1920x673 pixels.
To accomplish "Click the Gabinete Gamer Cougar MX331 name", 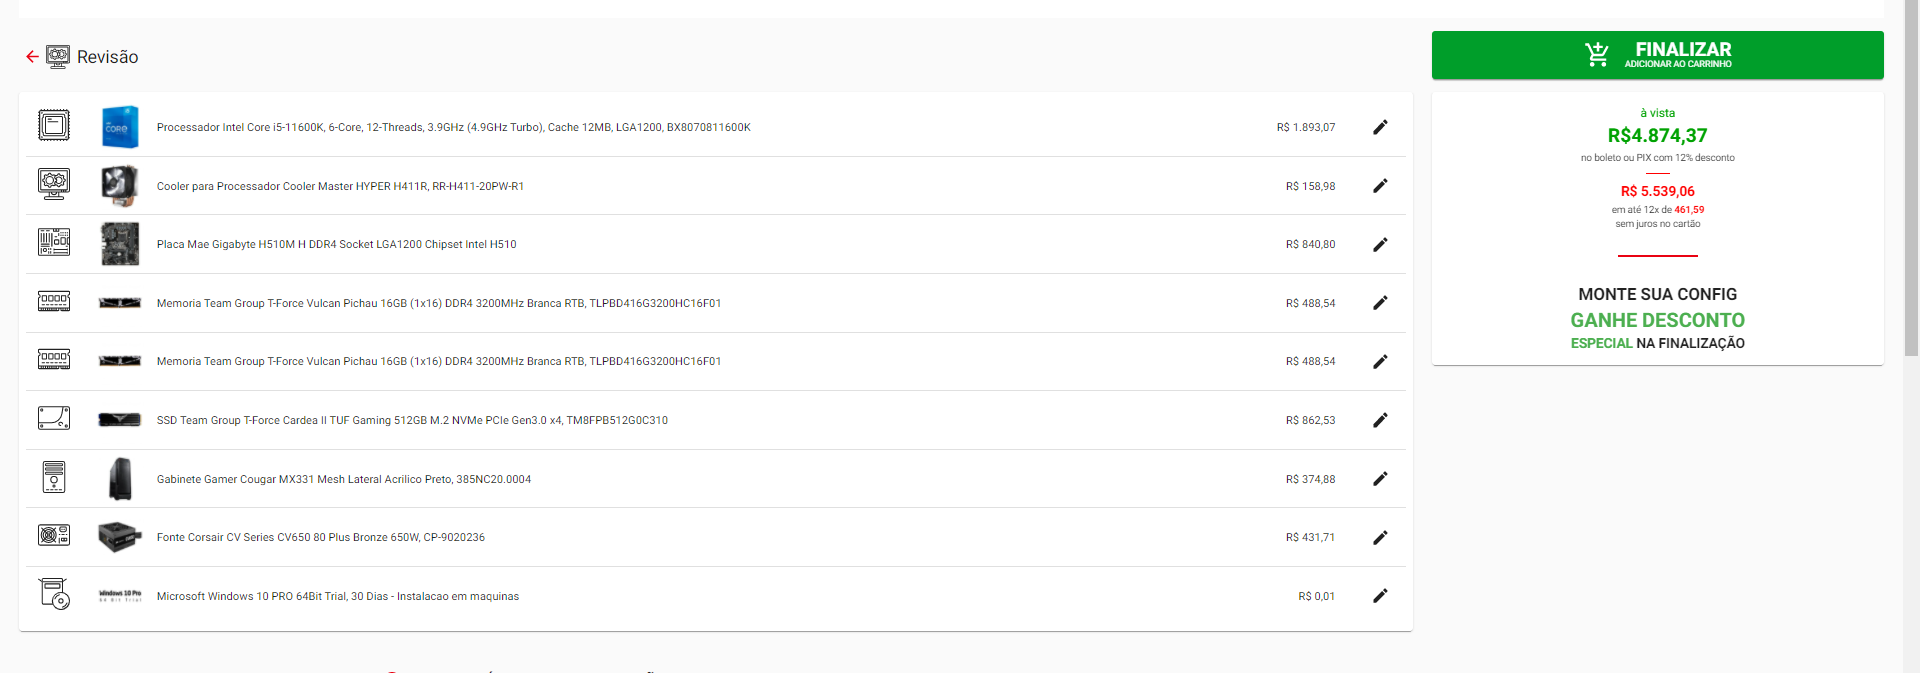I will point(344,480).
